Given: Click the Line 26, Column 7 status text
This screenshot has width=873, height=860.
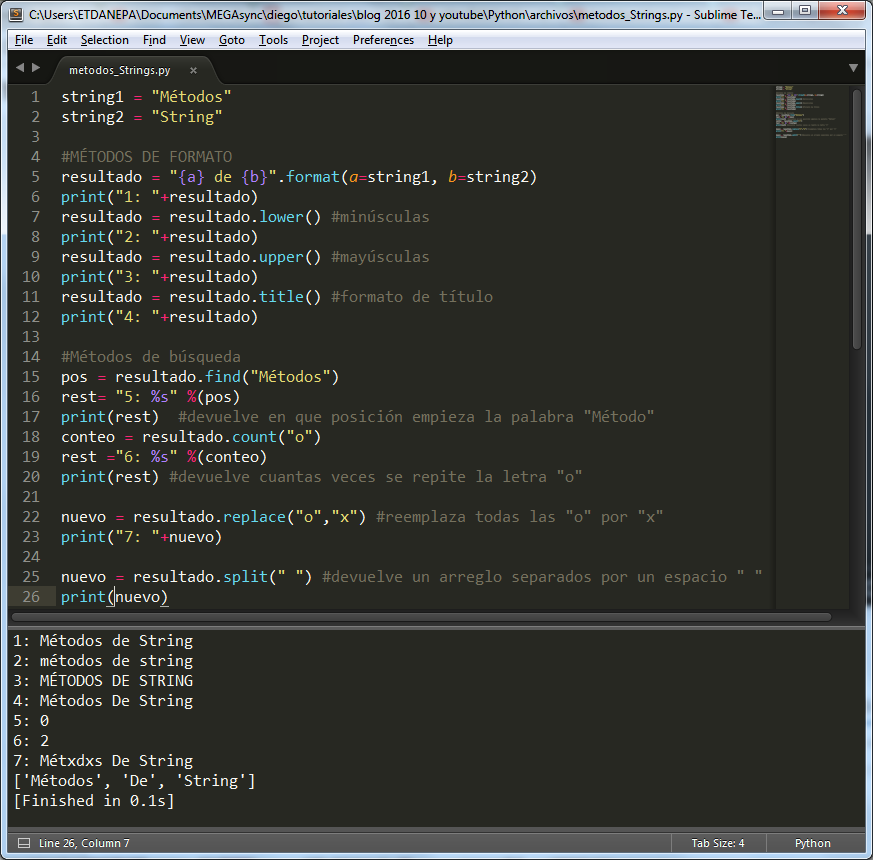Looking at the screenshot, I should (x=84, y=843).
